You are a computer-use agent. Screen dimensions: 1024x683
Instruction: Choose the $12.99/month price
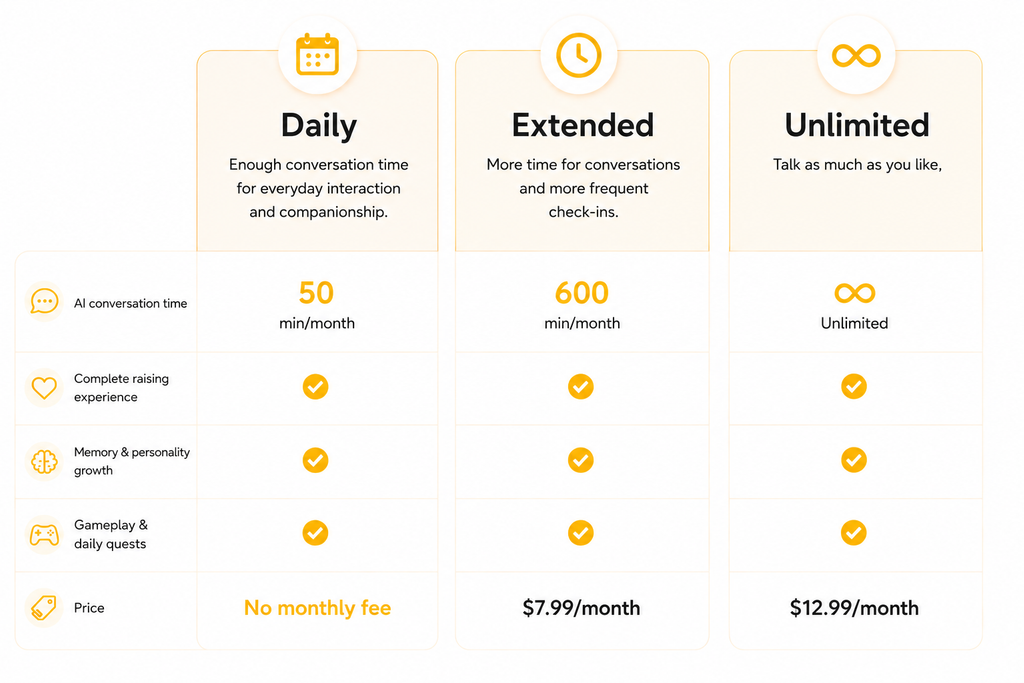854,608
